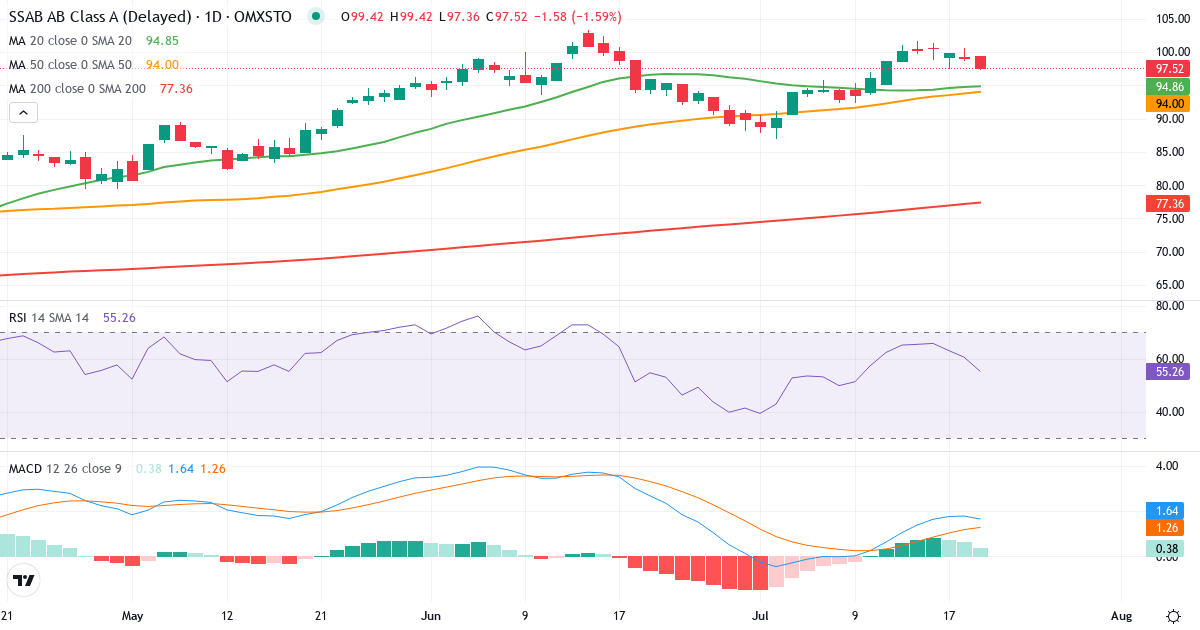Collapse the indicator legend chevron
This screenshot has height=630, width=1200.
pyautogui.click(x=23, y=111)
